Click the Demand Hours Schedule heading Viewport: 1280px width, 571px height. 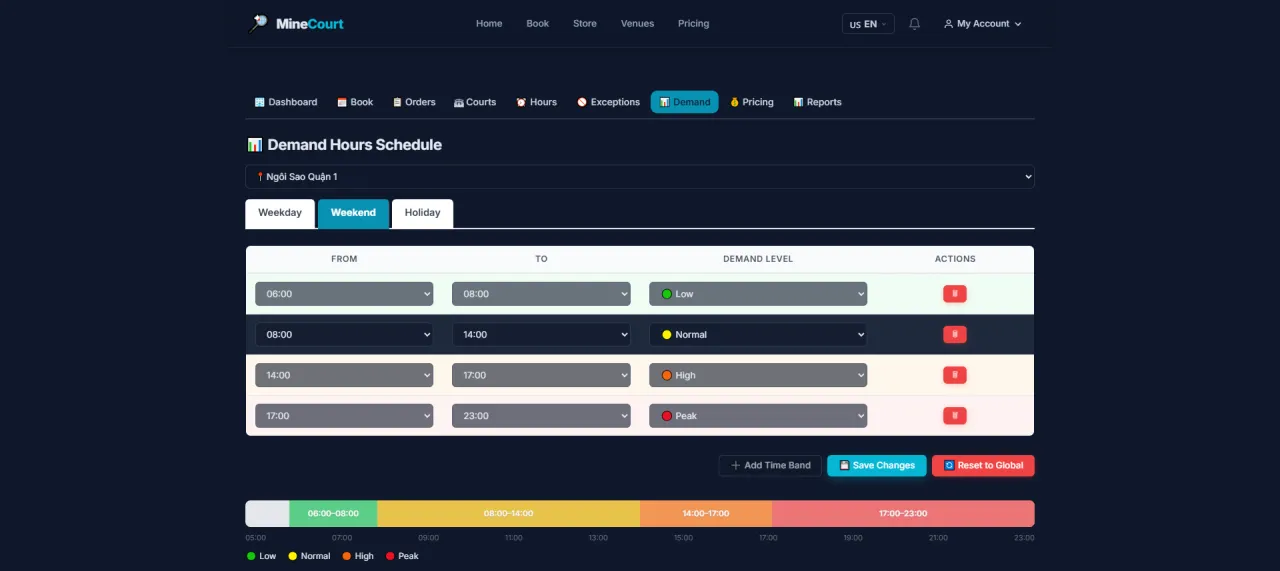344,145
